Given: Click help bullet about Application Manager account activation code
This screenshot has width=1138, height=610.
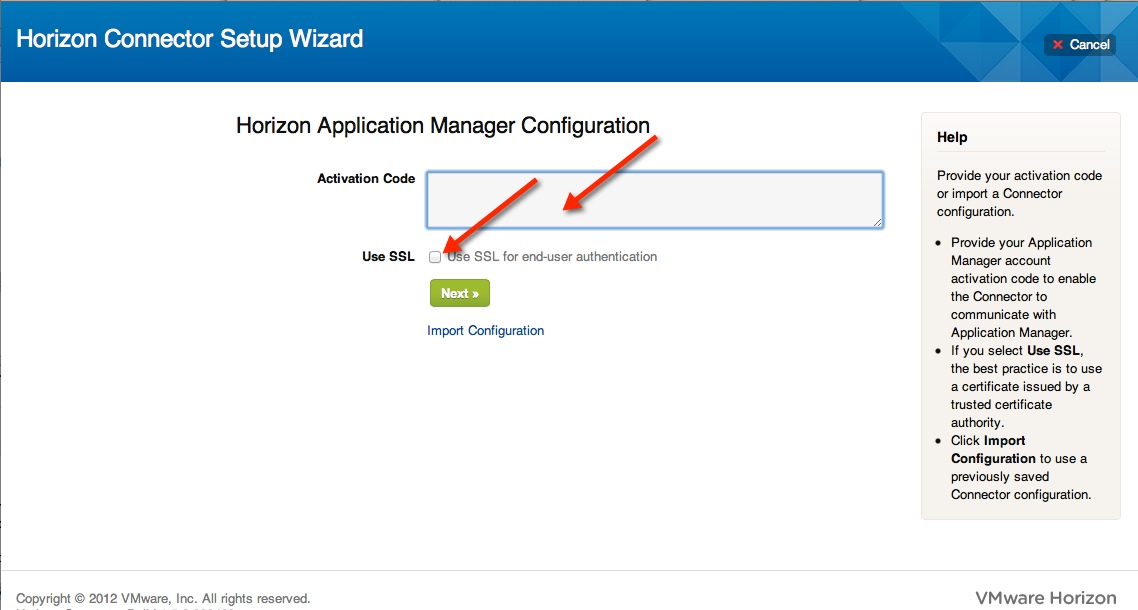Looking at the screenshot, I should (x=1023, y=288).
